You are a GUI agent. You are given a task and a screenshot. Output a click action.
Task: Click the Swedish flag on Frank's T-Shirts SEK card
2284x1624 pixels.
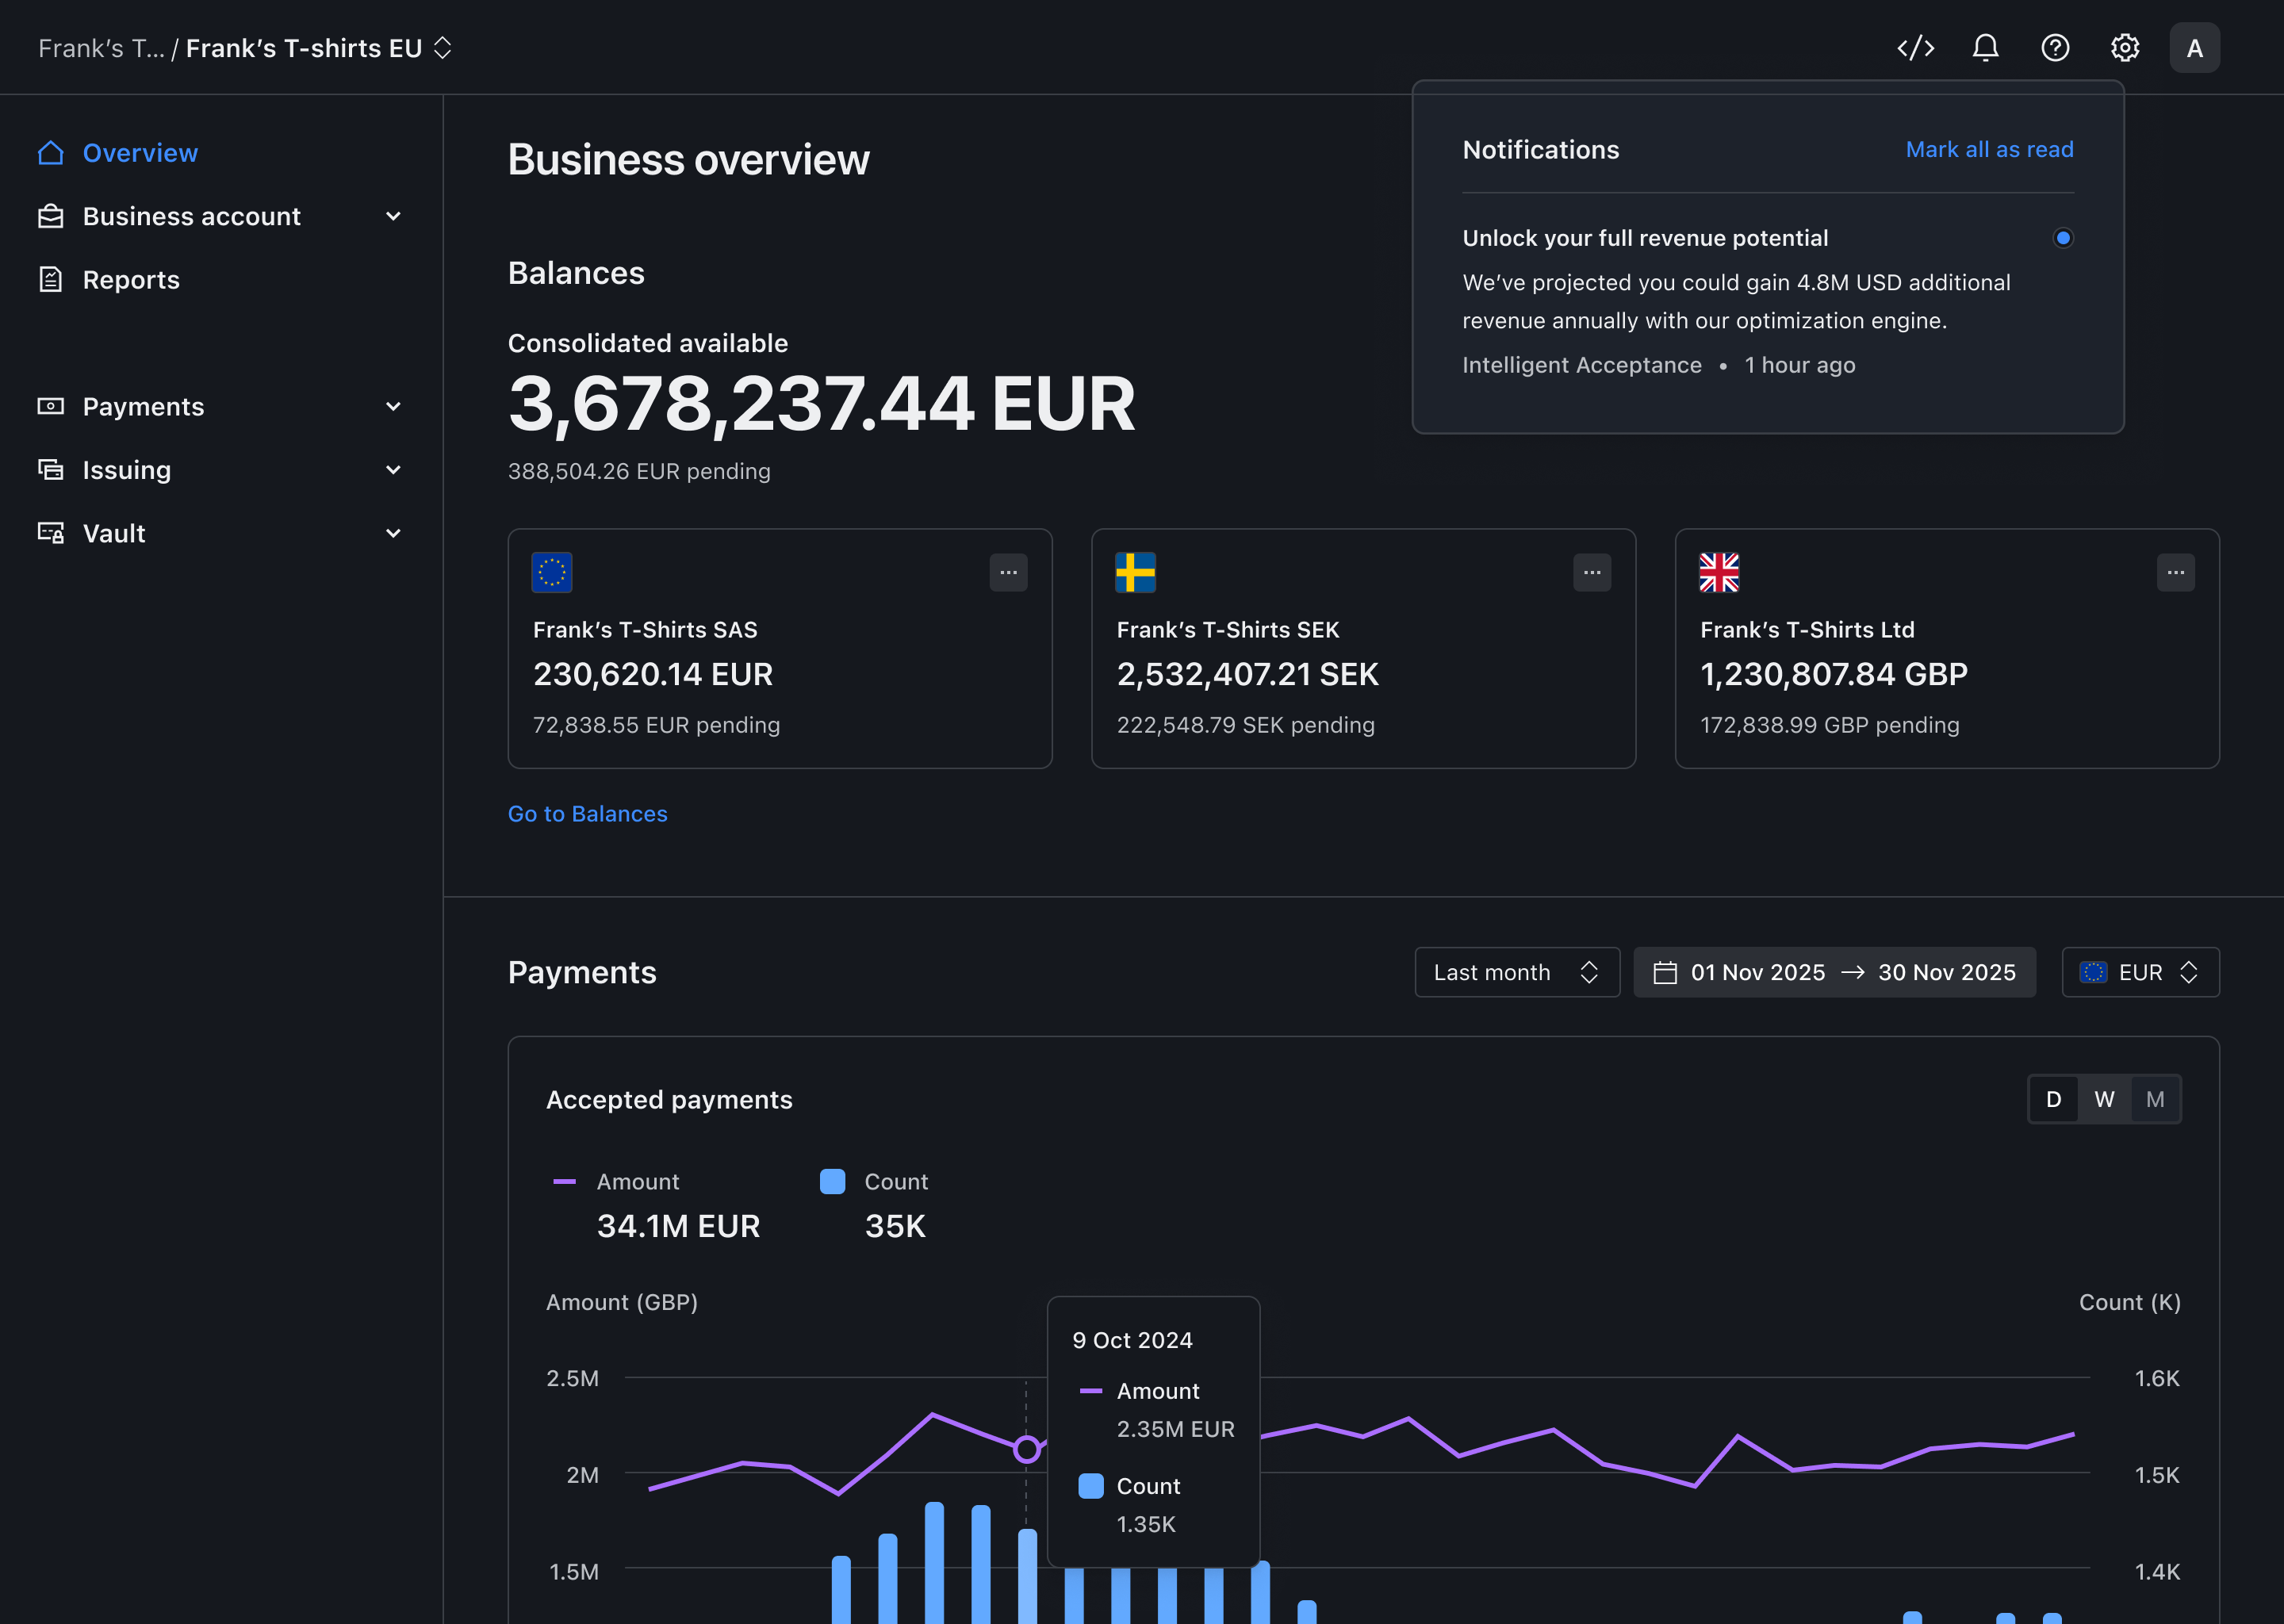1135,573
